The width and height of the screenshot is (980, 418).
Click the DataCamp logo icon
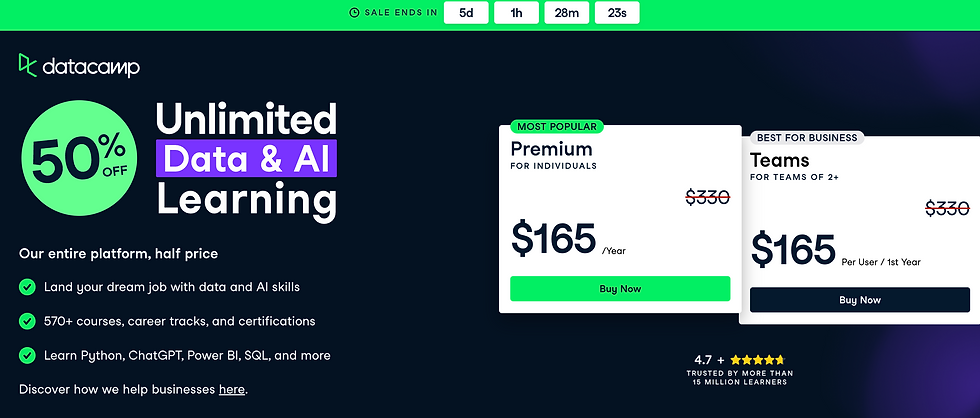tap(28, 65)
